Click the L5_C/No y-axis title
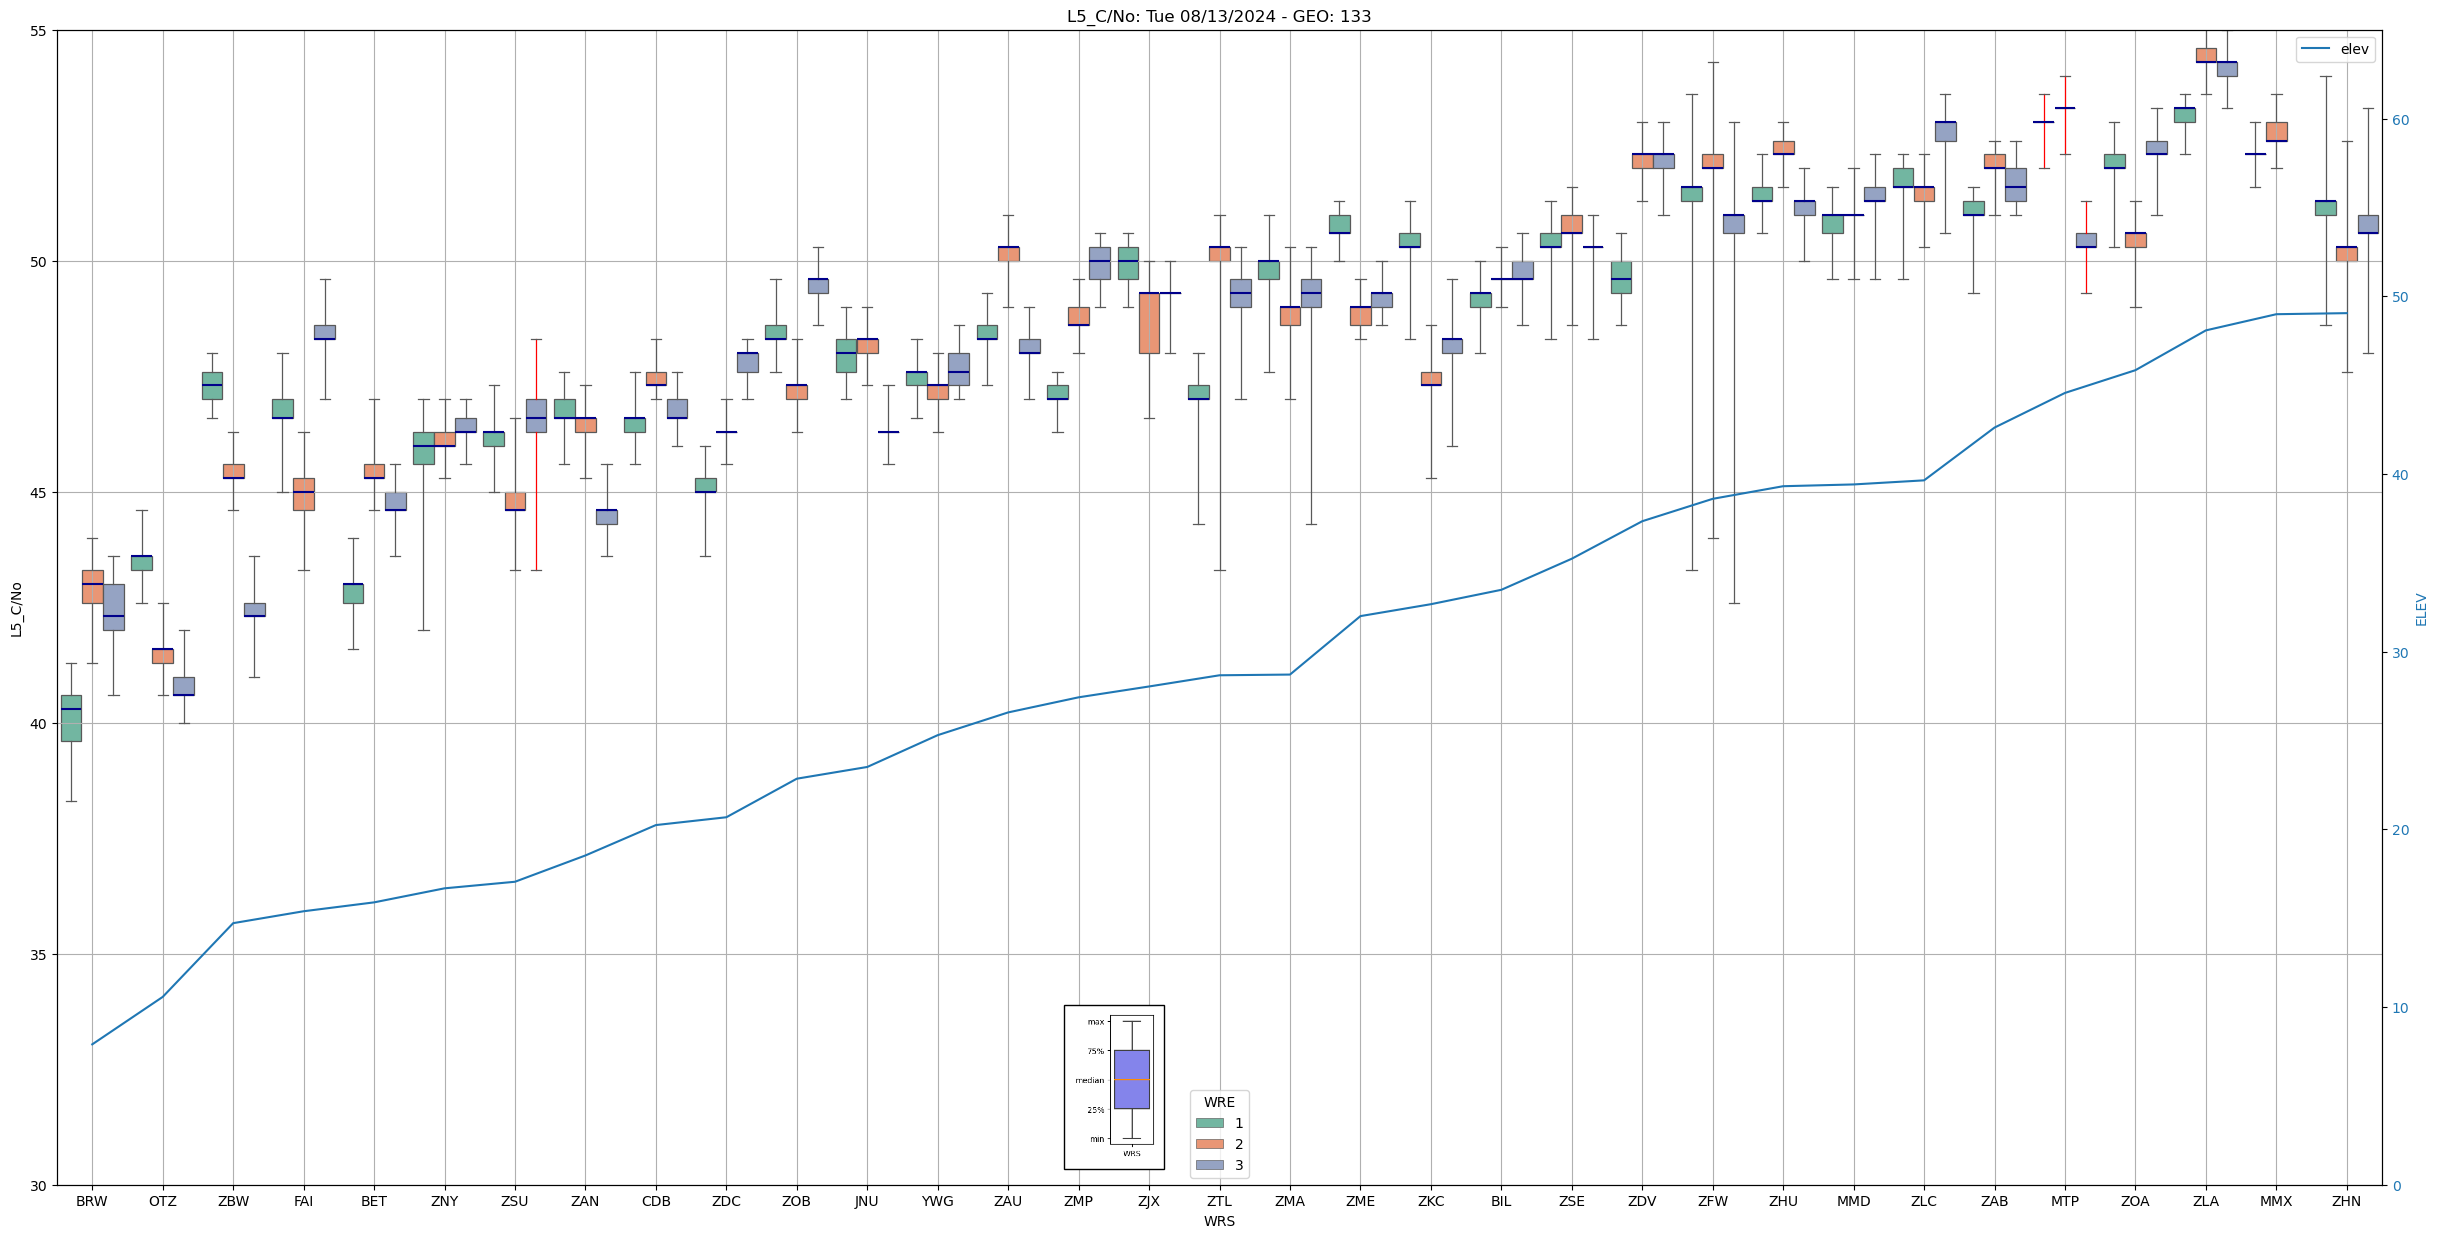This screenshot has height=1238, width=2439. [x=16, y=609]
